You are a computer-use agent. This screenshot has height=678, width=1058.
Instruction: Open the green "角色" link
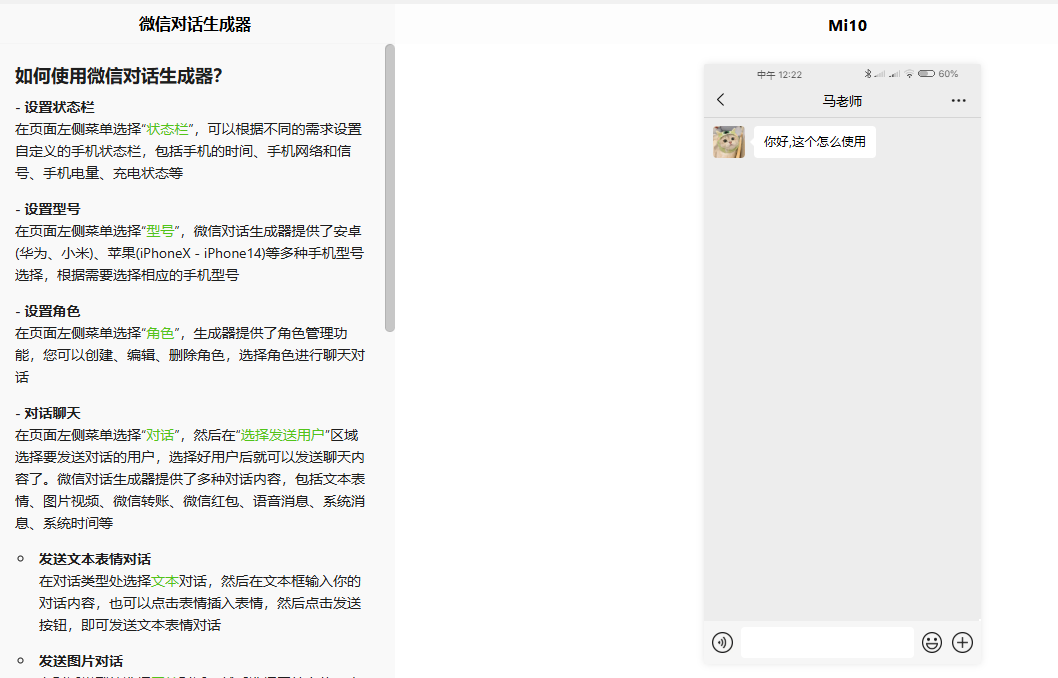160,333
